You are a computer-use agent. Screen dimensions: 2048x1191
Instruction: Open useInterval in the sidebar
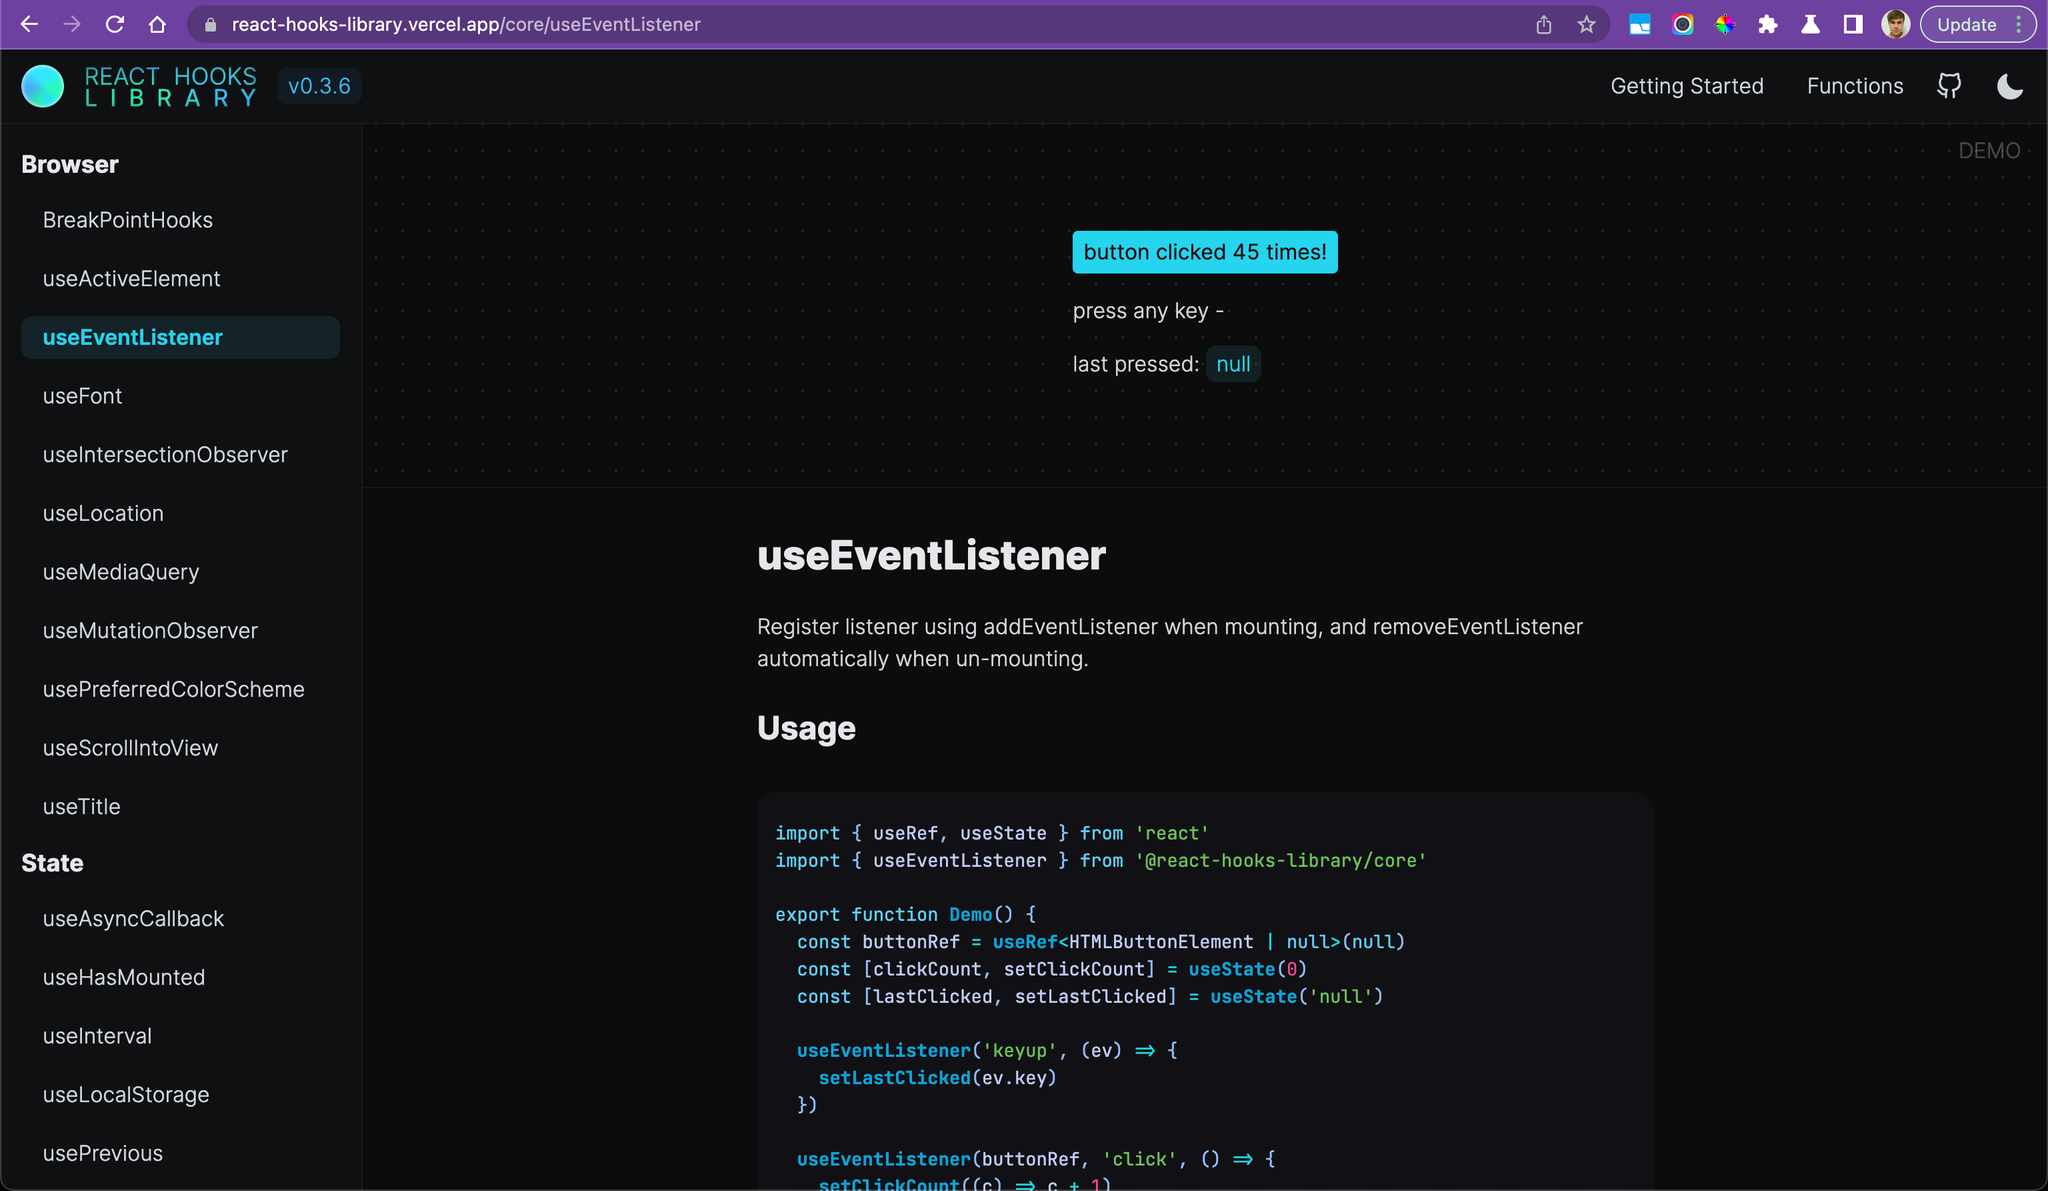pyautogui.click(x=97, y=1036)
